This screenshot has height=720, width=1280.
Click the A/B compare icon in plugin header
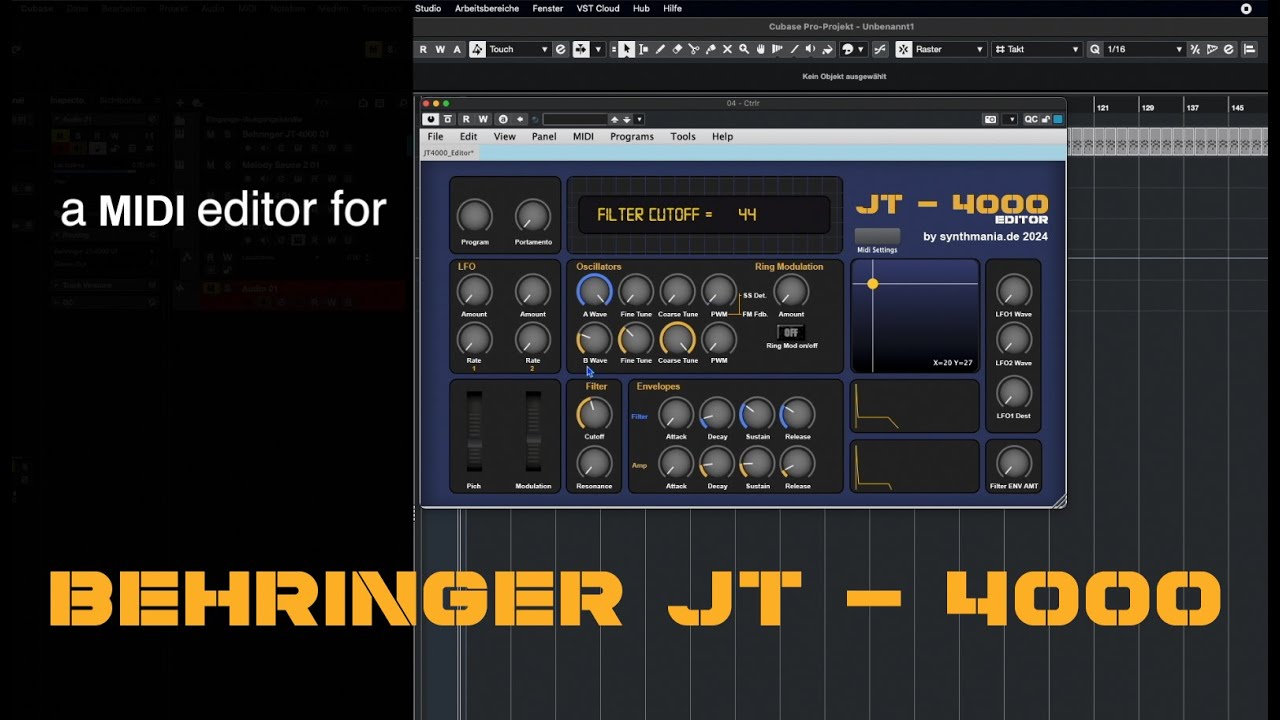click(503, 119)
